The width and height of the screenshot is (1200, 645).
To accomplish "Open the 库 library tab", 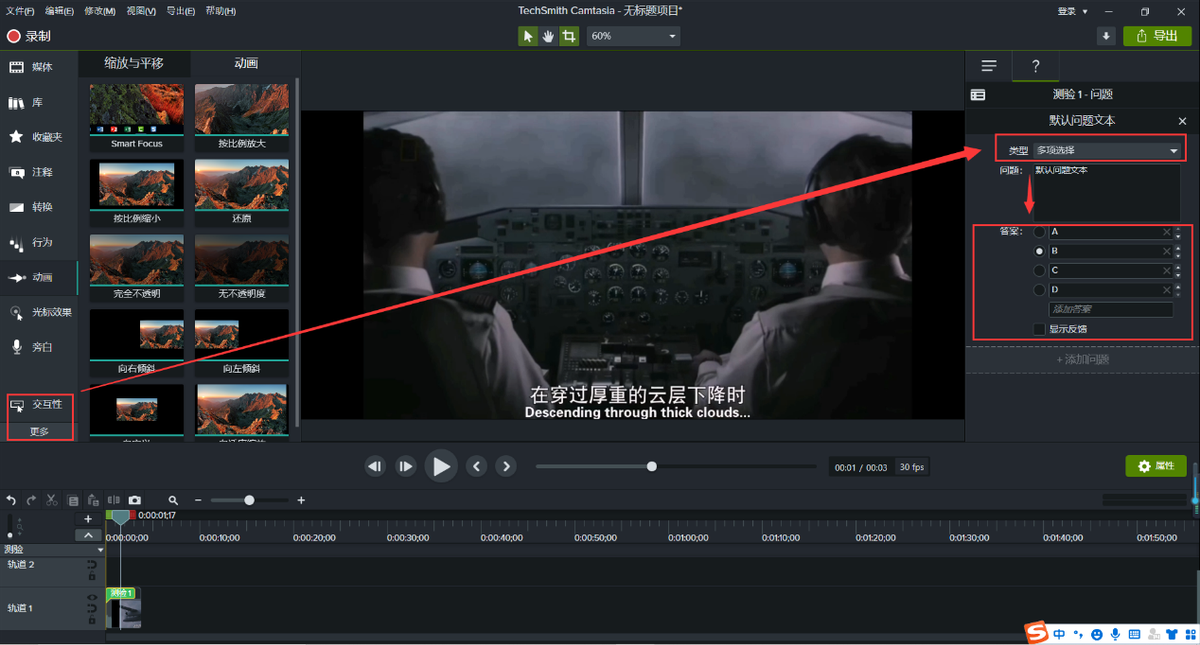I will click(39, 103).
